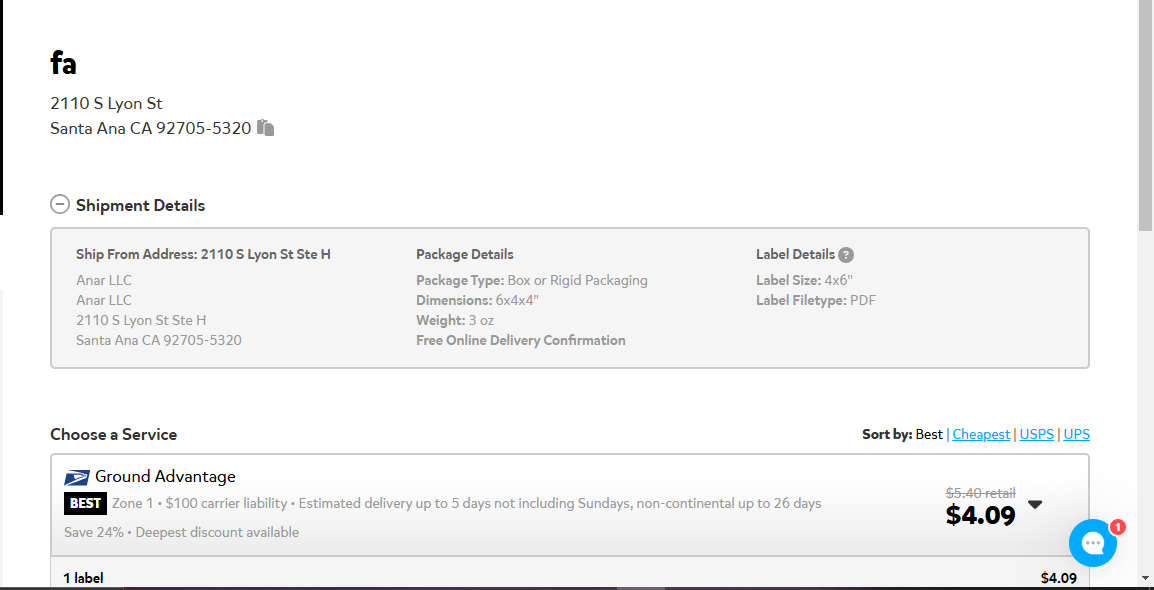Copy the recipient address with clipboard icon
The height and width of the screenshot is (590, 1154).
click(x=266, y=128)
